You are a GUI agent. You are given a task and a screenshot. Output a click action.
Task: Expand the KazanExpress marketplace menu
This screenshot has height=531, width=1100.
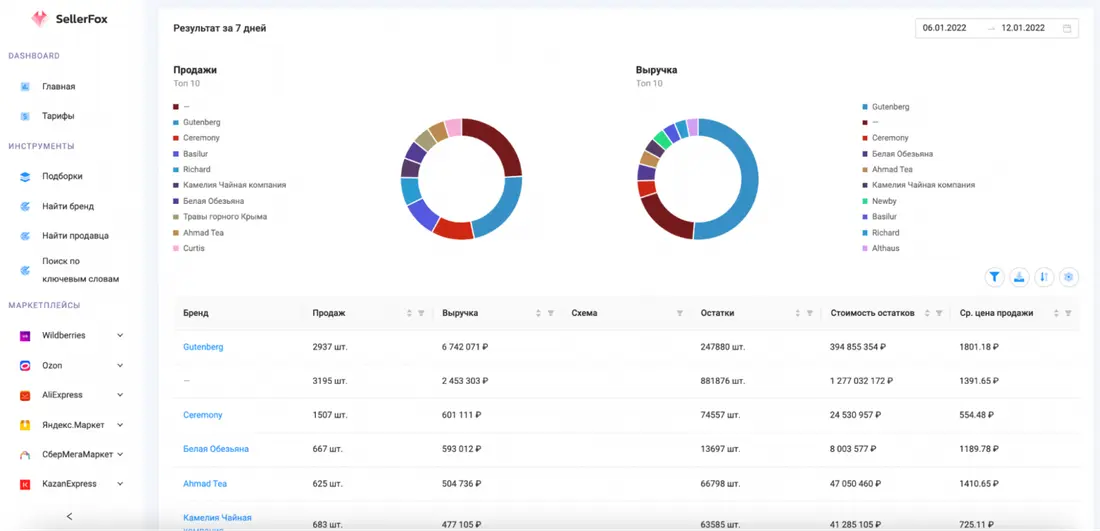(70, 484)
